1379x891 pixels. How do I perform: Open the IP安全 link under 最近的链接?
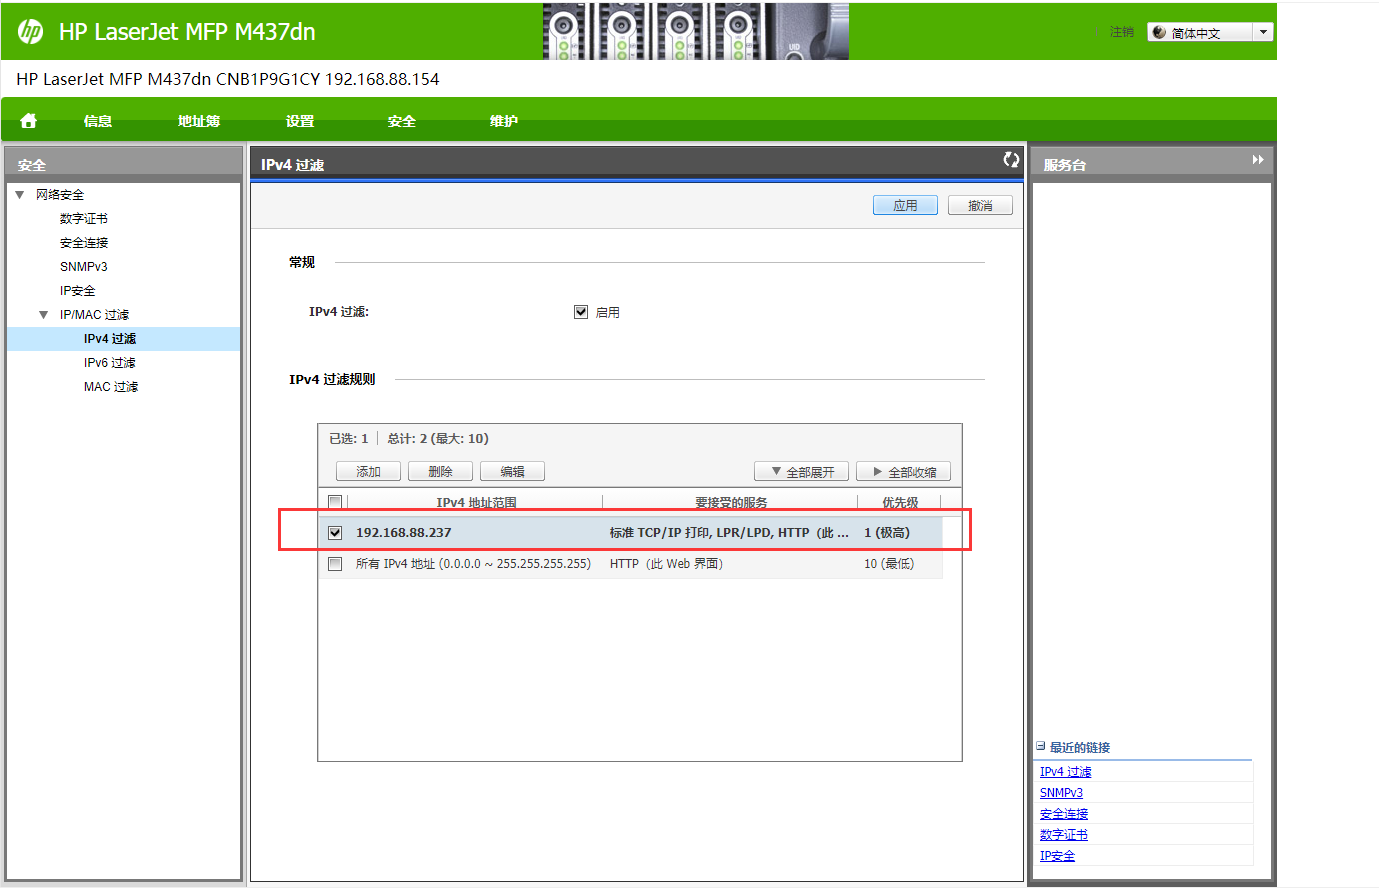(x=1058, y=856)
